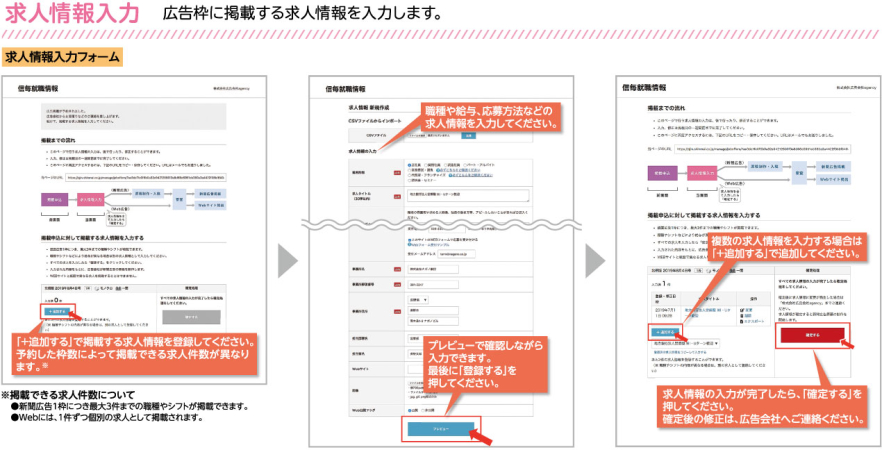Click the blue プレビュー button at form bottom

[440, 429]
